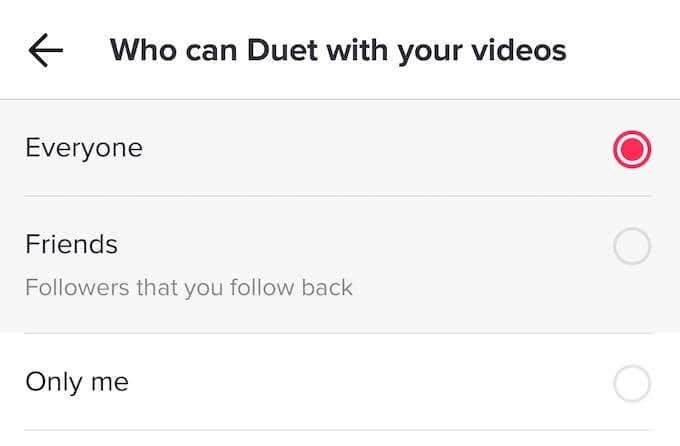680x446 pixels.
Task: Tap the empty circle beside Friends
Action: [632, 247]
